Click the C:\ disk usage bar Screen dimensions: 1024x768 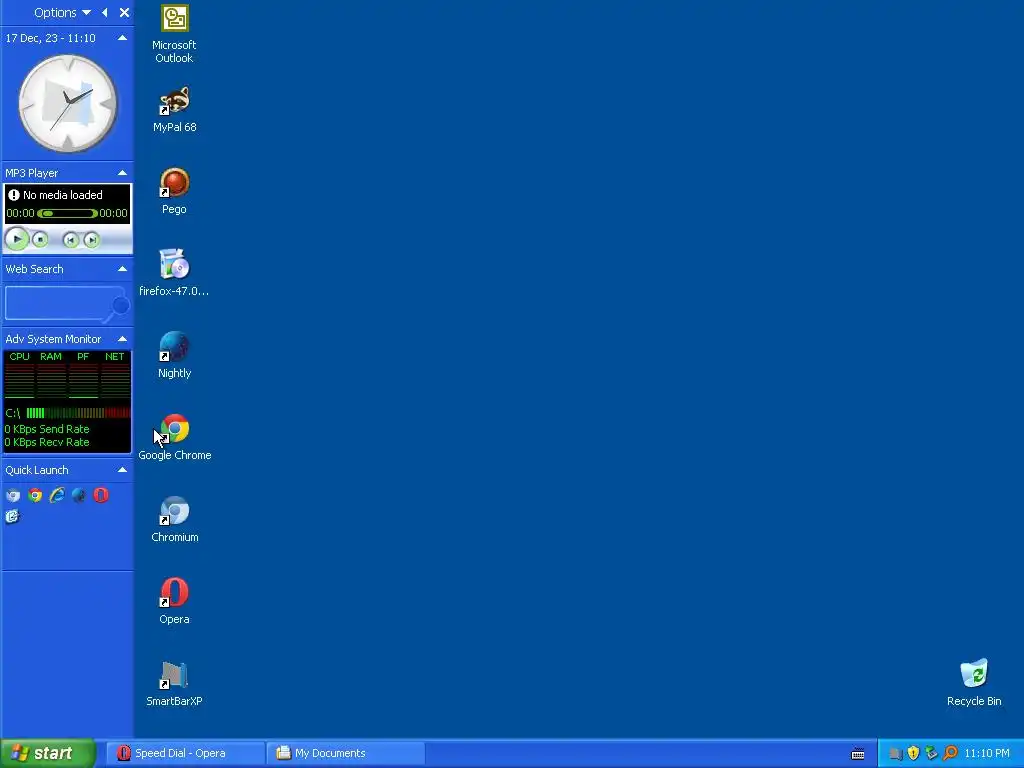78,413
